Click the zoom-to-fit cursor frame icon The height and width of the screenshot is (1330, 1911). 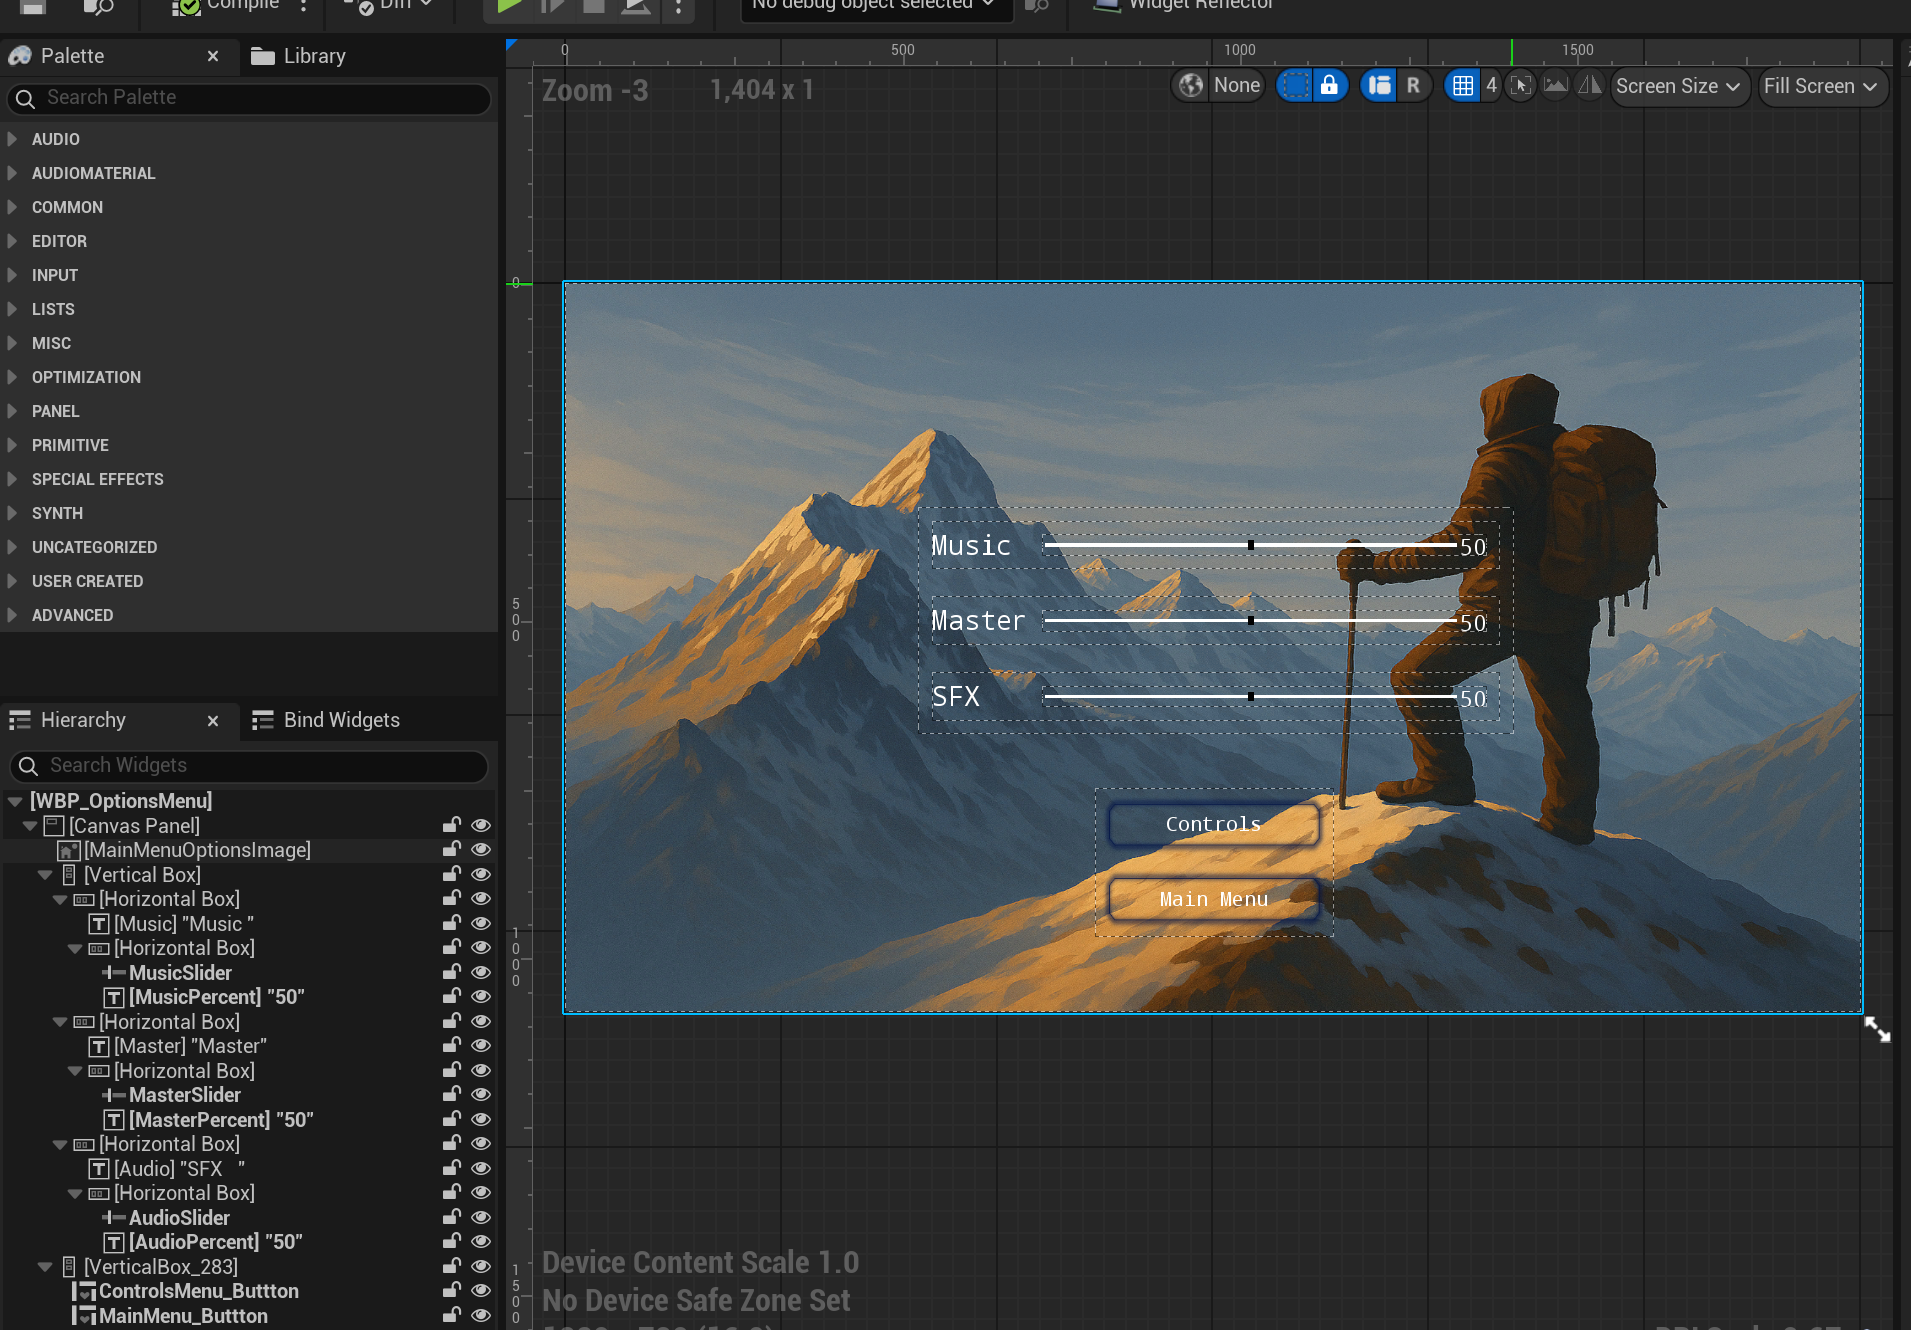[x=1521, y=86]
